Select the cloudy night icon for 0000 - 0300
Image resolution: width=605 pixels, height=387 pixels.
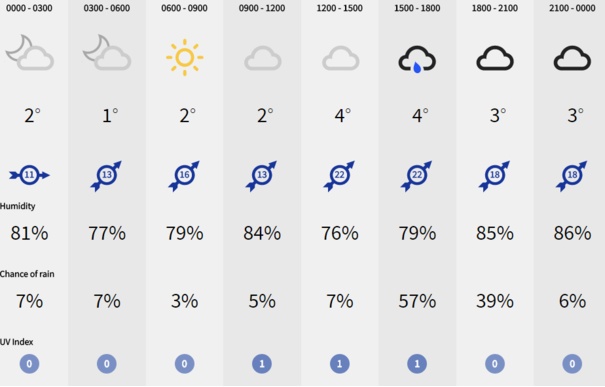click(x=29, y=52)
